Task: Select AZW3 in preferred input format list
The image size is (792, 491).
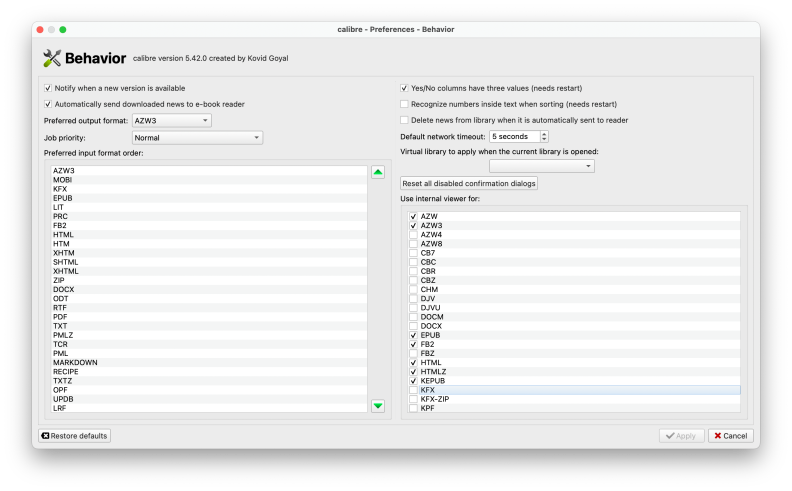Action: [209, 171]
